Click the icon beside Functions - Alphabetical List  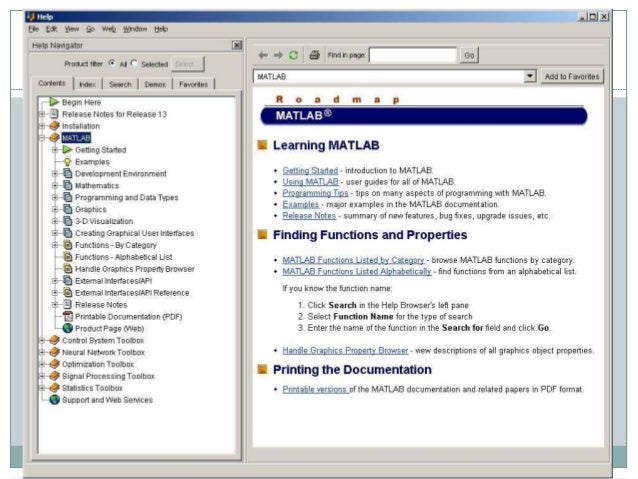coord(68,257)
